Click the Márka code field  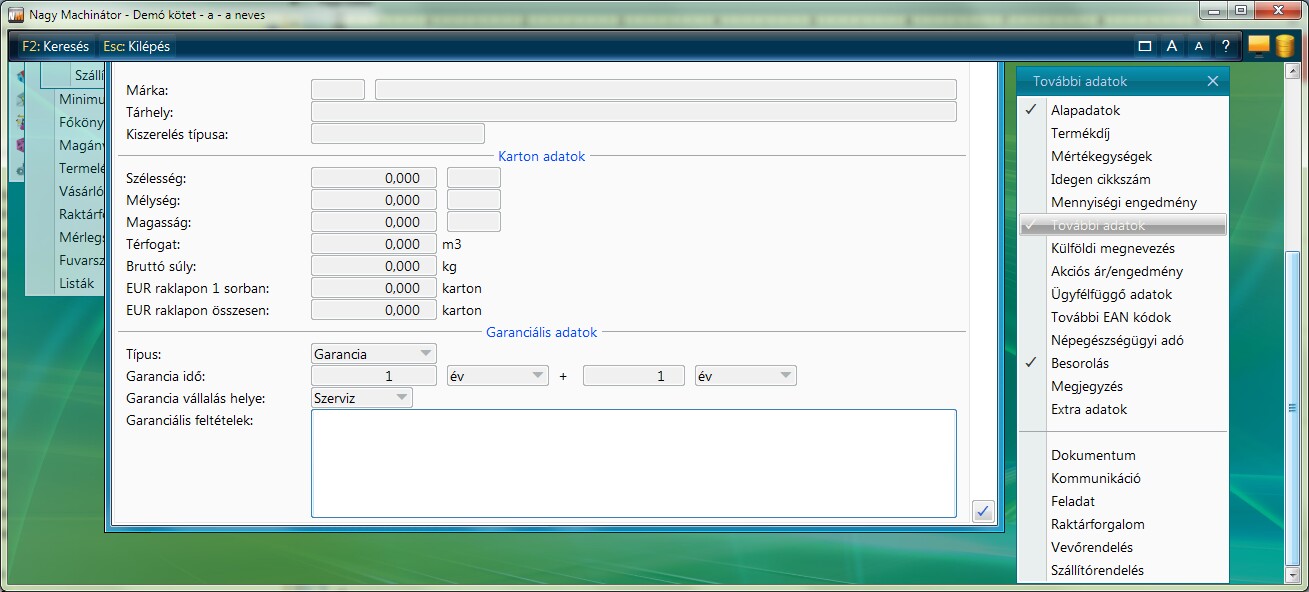point(338,90)
